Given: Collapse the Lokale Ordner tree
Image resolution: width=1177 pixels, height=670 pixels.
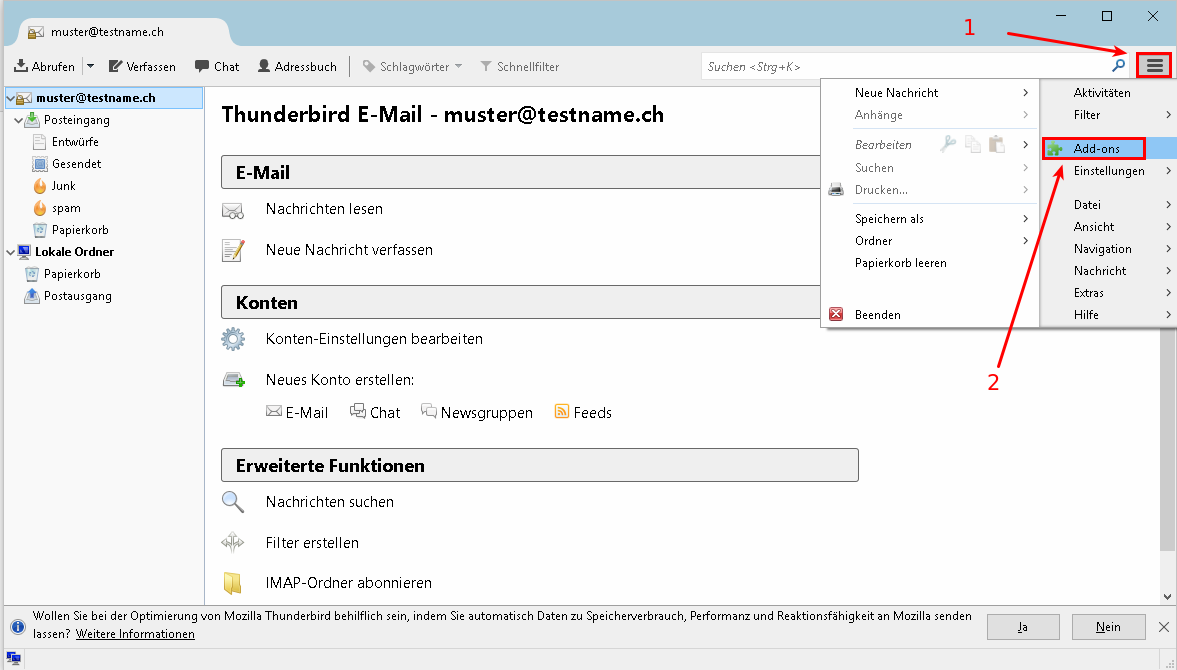Looking at the screenshot, I should coord(10,252).
